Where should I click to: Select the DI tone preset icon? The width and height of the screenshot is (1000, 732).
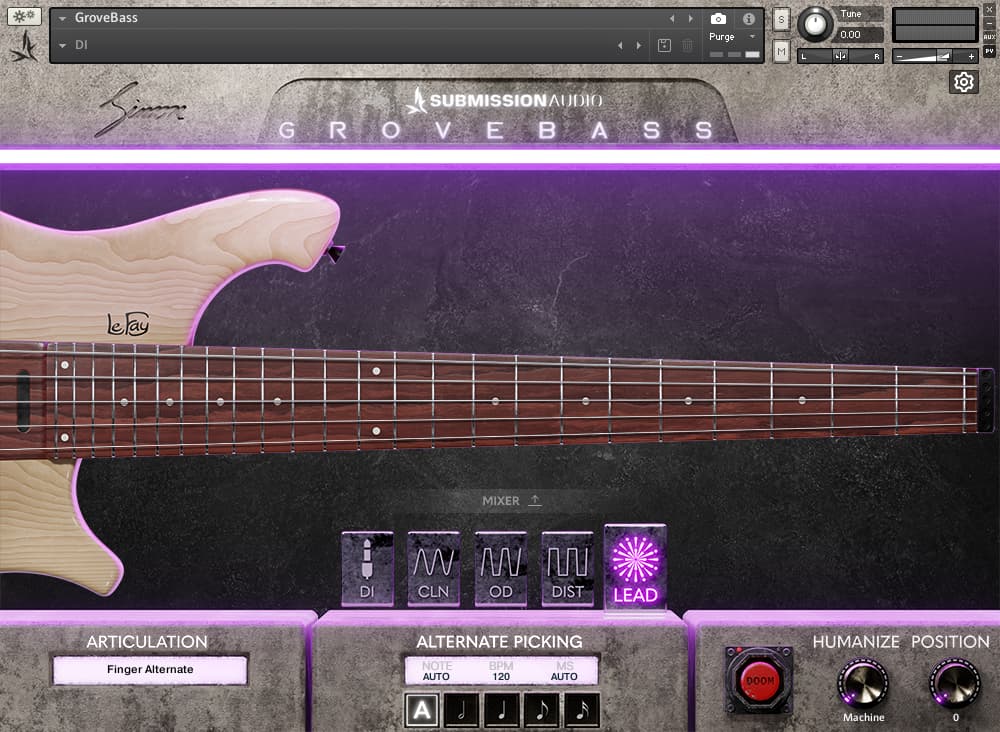coord(367,568)
